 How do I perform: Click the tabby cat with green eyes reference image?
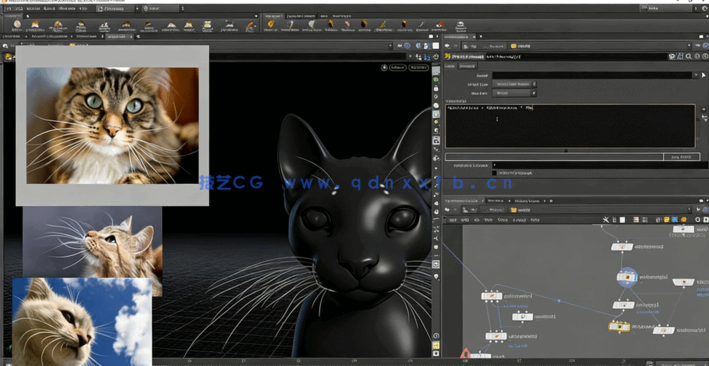[x=112, y=126]
